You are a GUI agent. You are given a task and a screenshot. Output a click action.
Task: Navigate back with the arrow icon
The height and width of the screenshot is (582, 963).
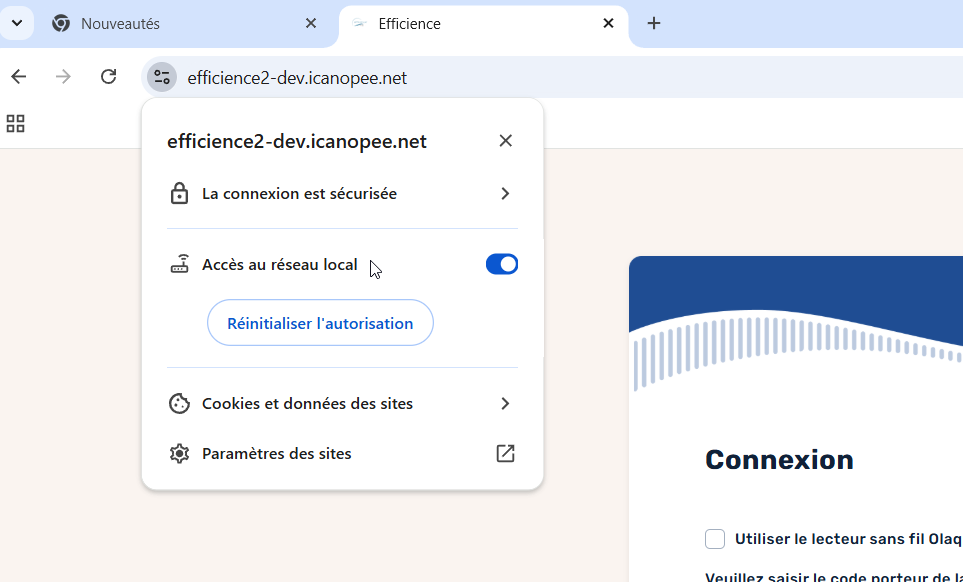[x=18, y=76]
